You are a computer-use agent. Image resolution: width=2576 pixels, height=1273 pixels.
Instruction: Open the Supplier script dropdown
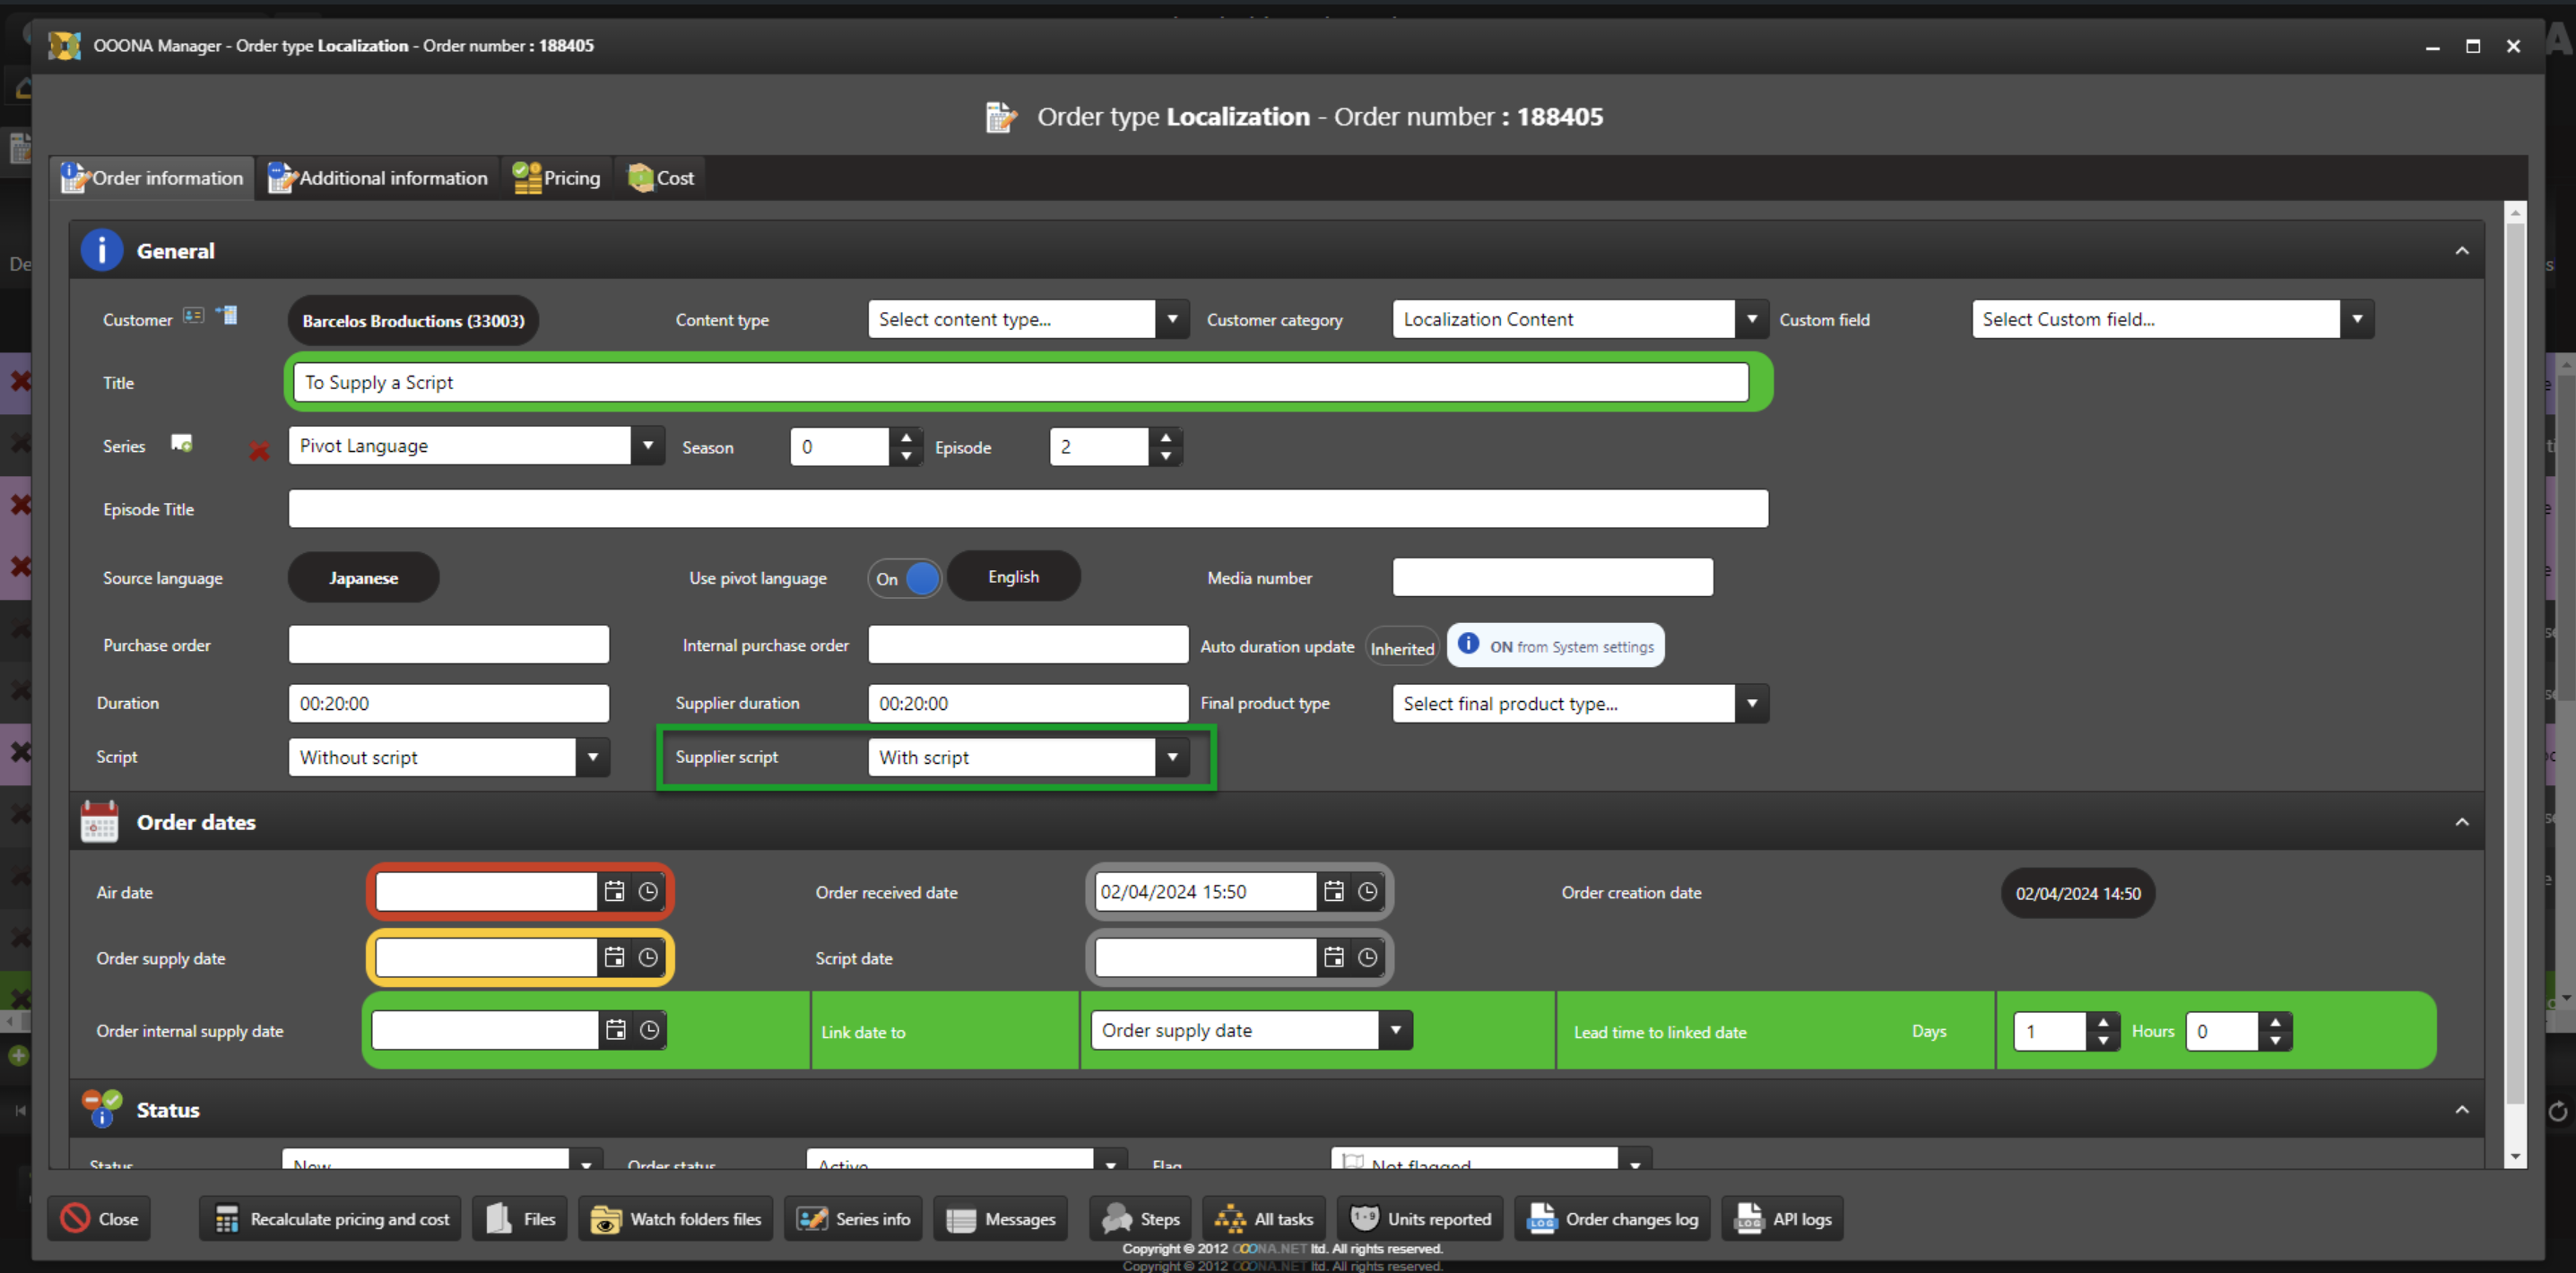coord(1172,757)
